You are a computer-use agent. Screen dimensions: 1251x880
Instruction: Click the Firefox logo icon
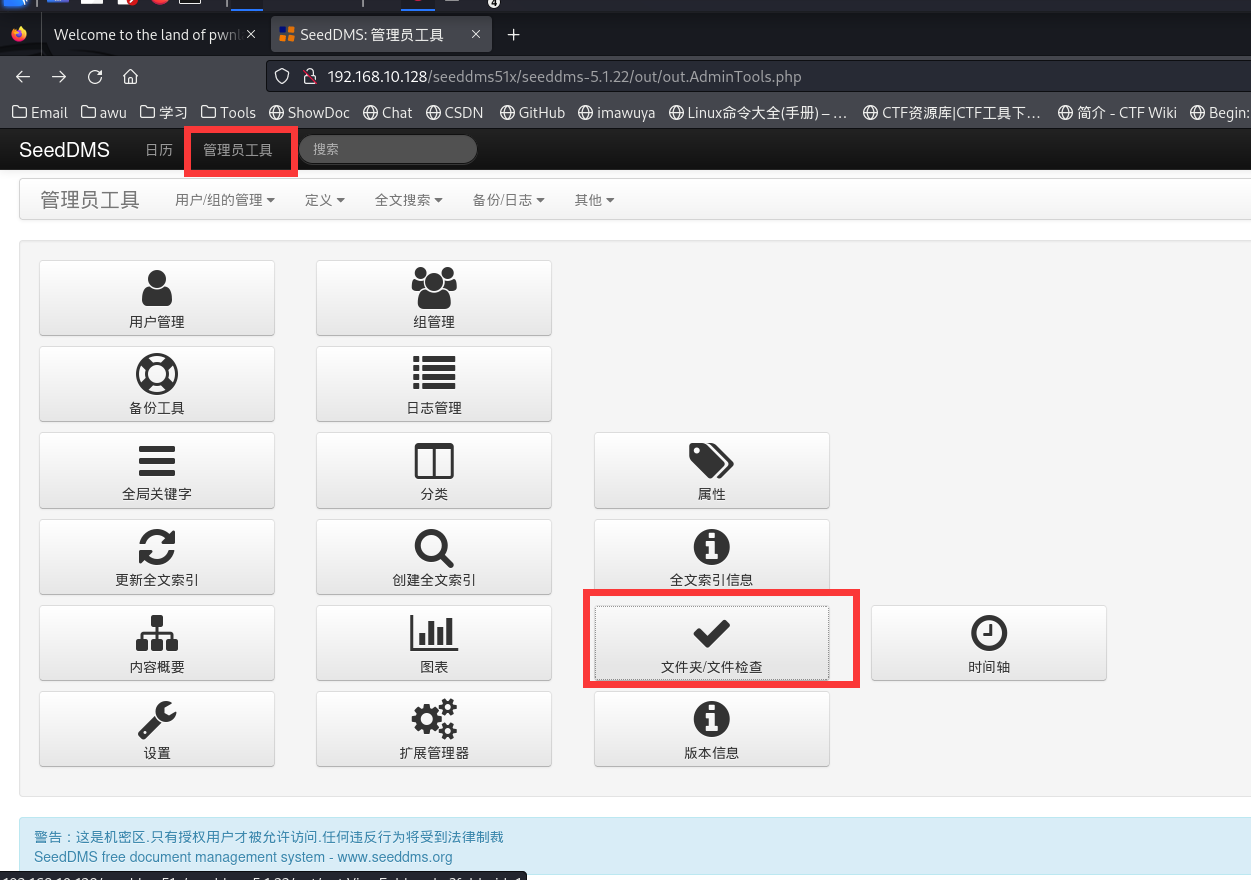coord(19,35)
